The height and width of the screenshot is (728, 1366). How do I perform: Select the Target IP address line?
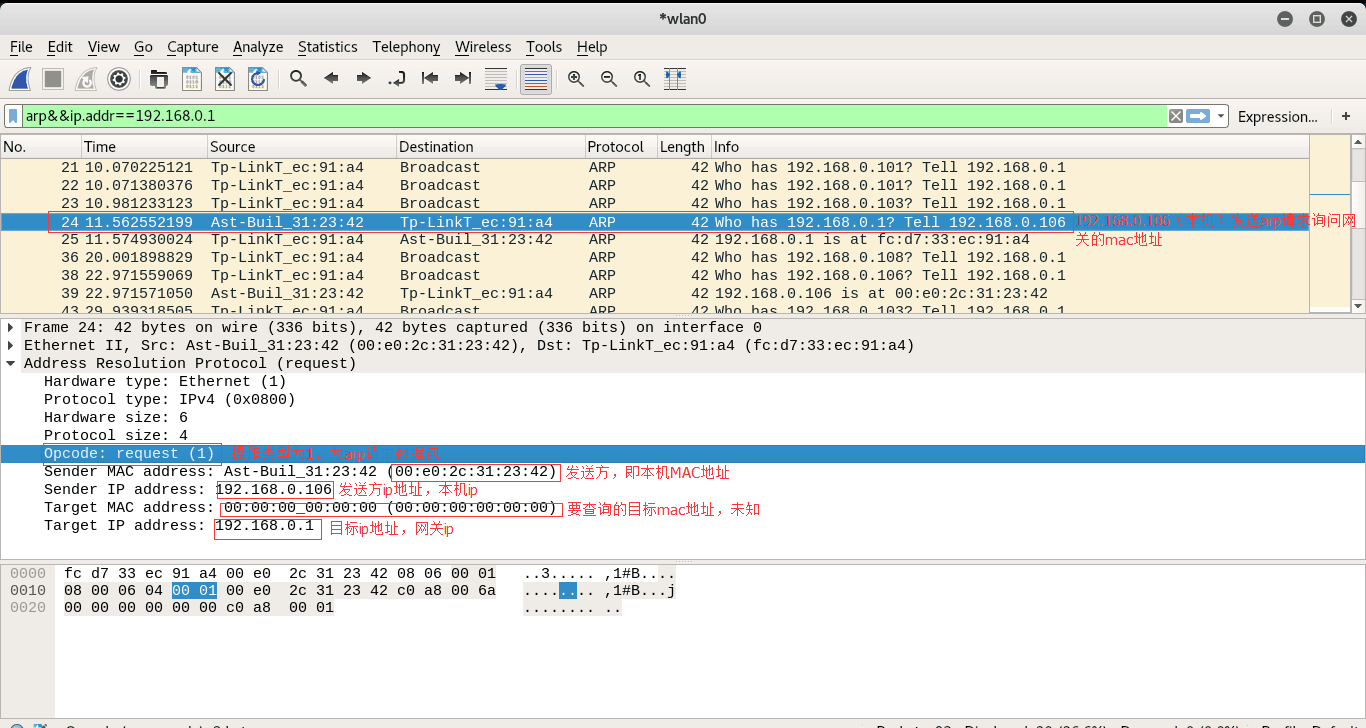(x=179, y=526)
